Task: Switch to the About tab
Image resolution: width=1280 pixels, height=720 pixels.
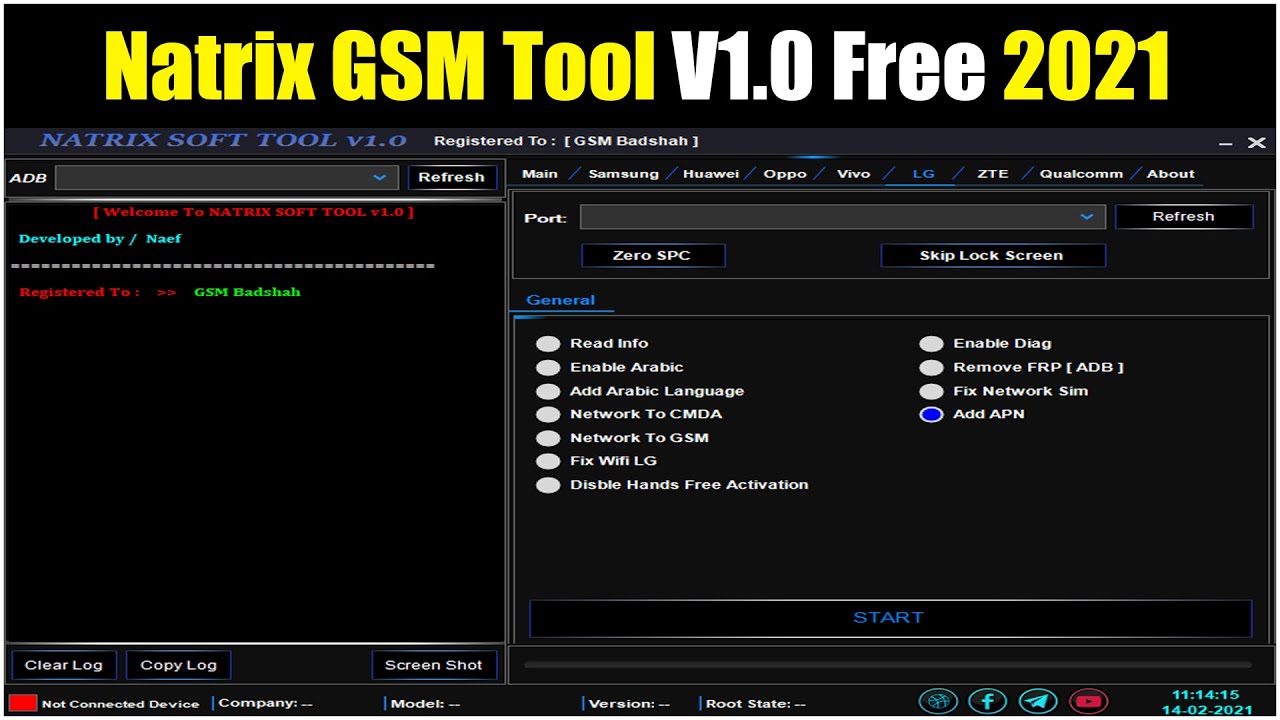Action: click(1171, 174)
